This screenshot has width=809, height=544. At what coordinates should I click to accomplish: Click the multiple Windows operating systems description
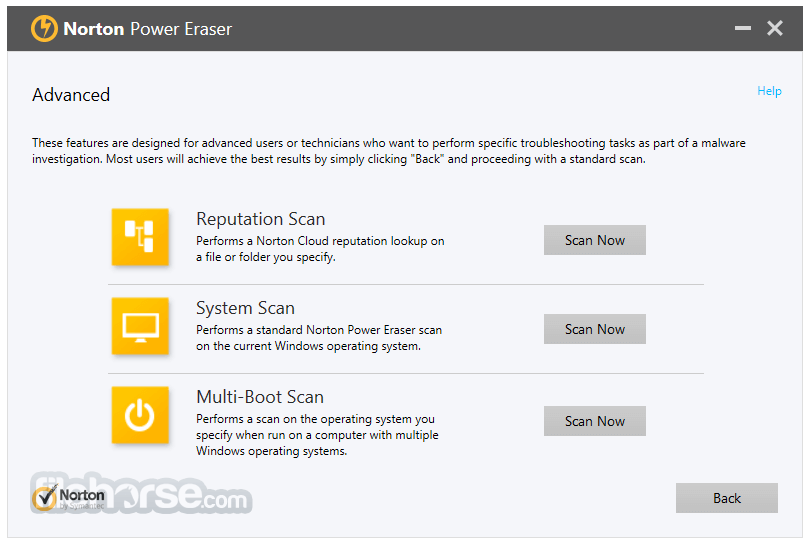317,435
